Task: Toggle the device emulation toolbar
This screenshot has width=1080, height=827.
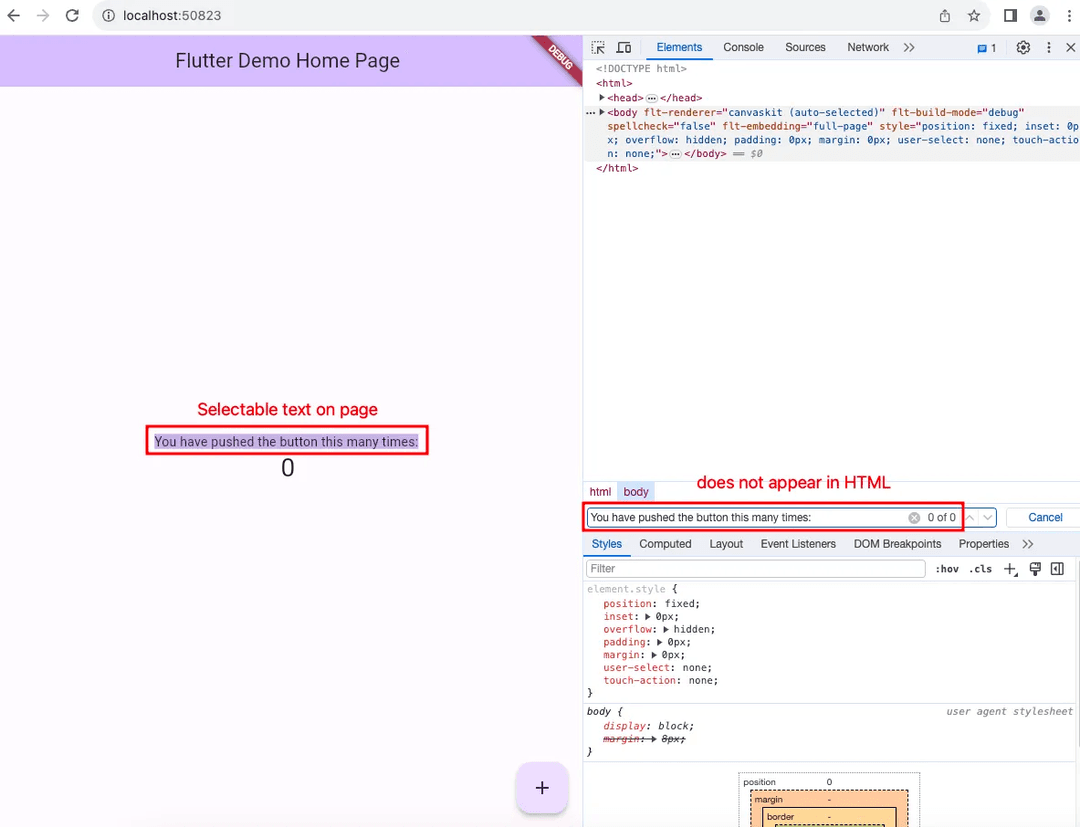Action: [x=623, y=47]
